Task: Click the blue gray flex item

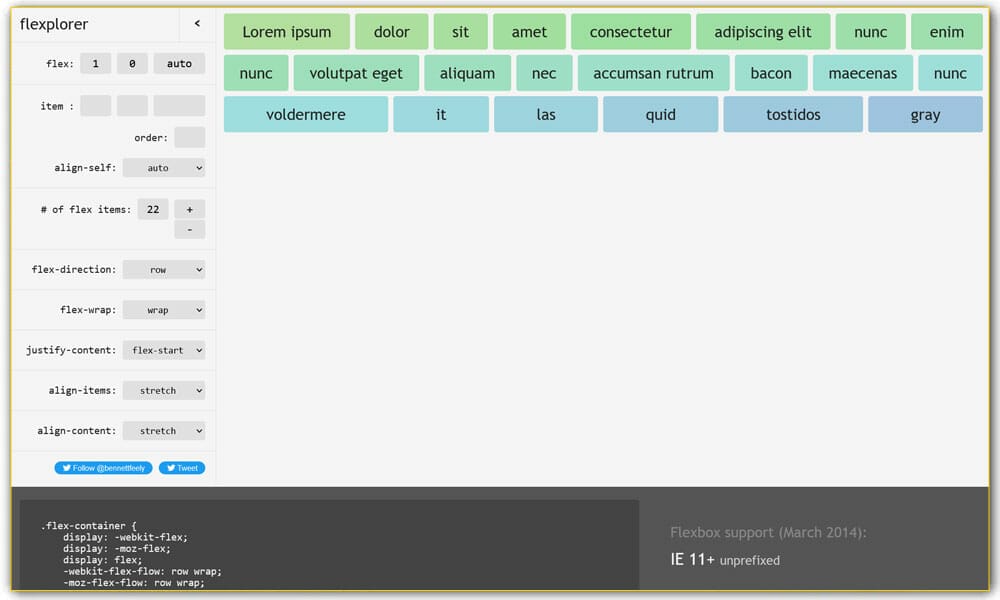Action: 925,115
